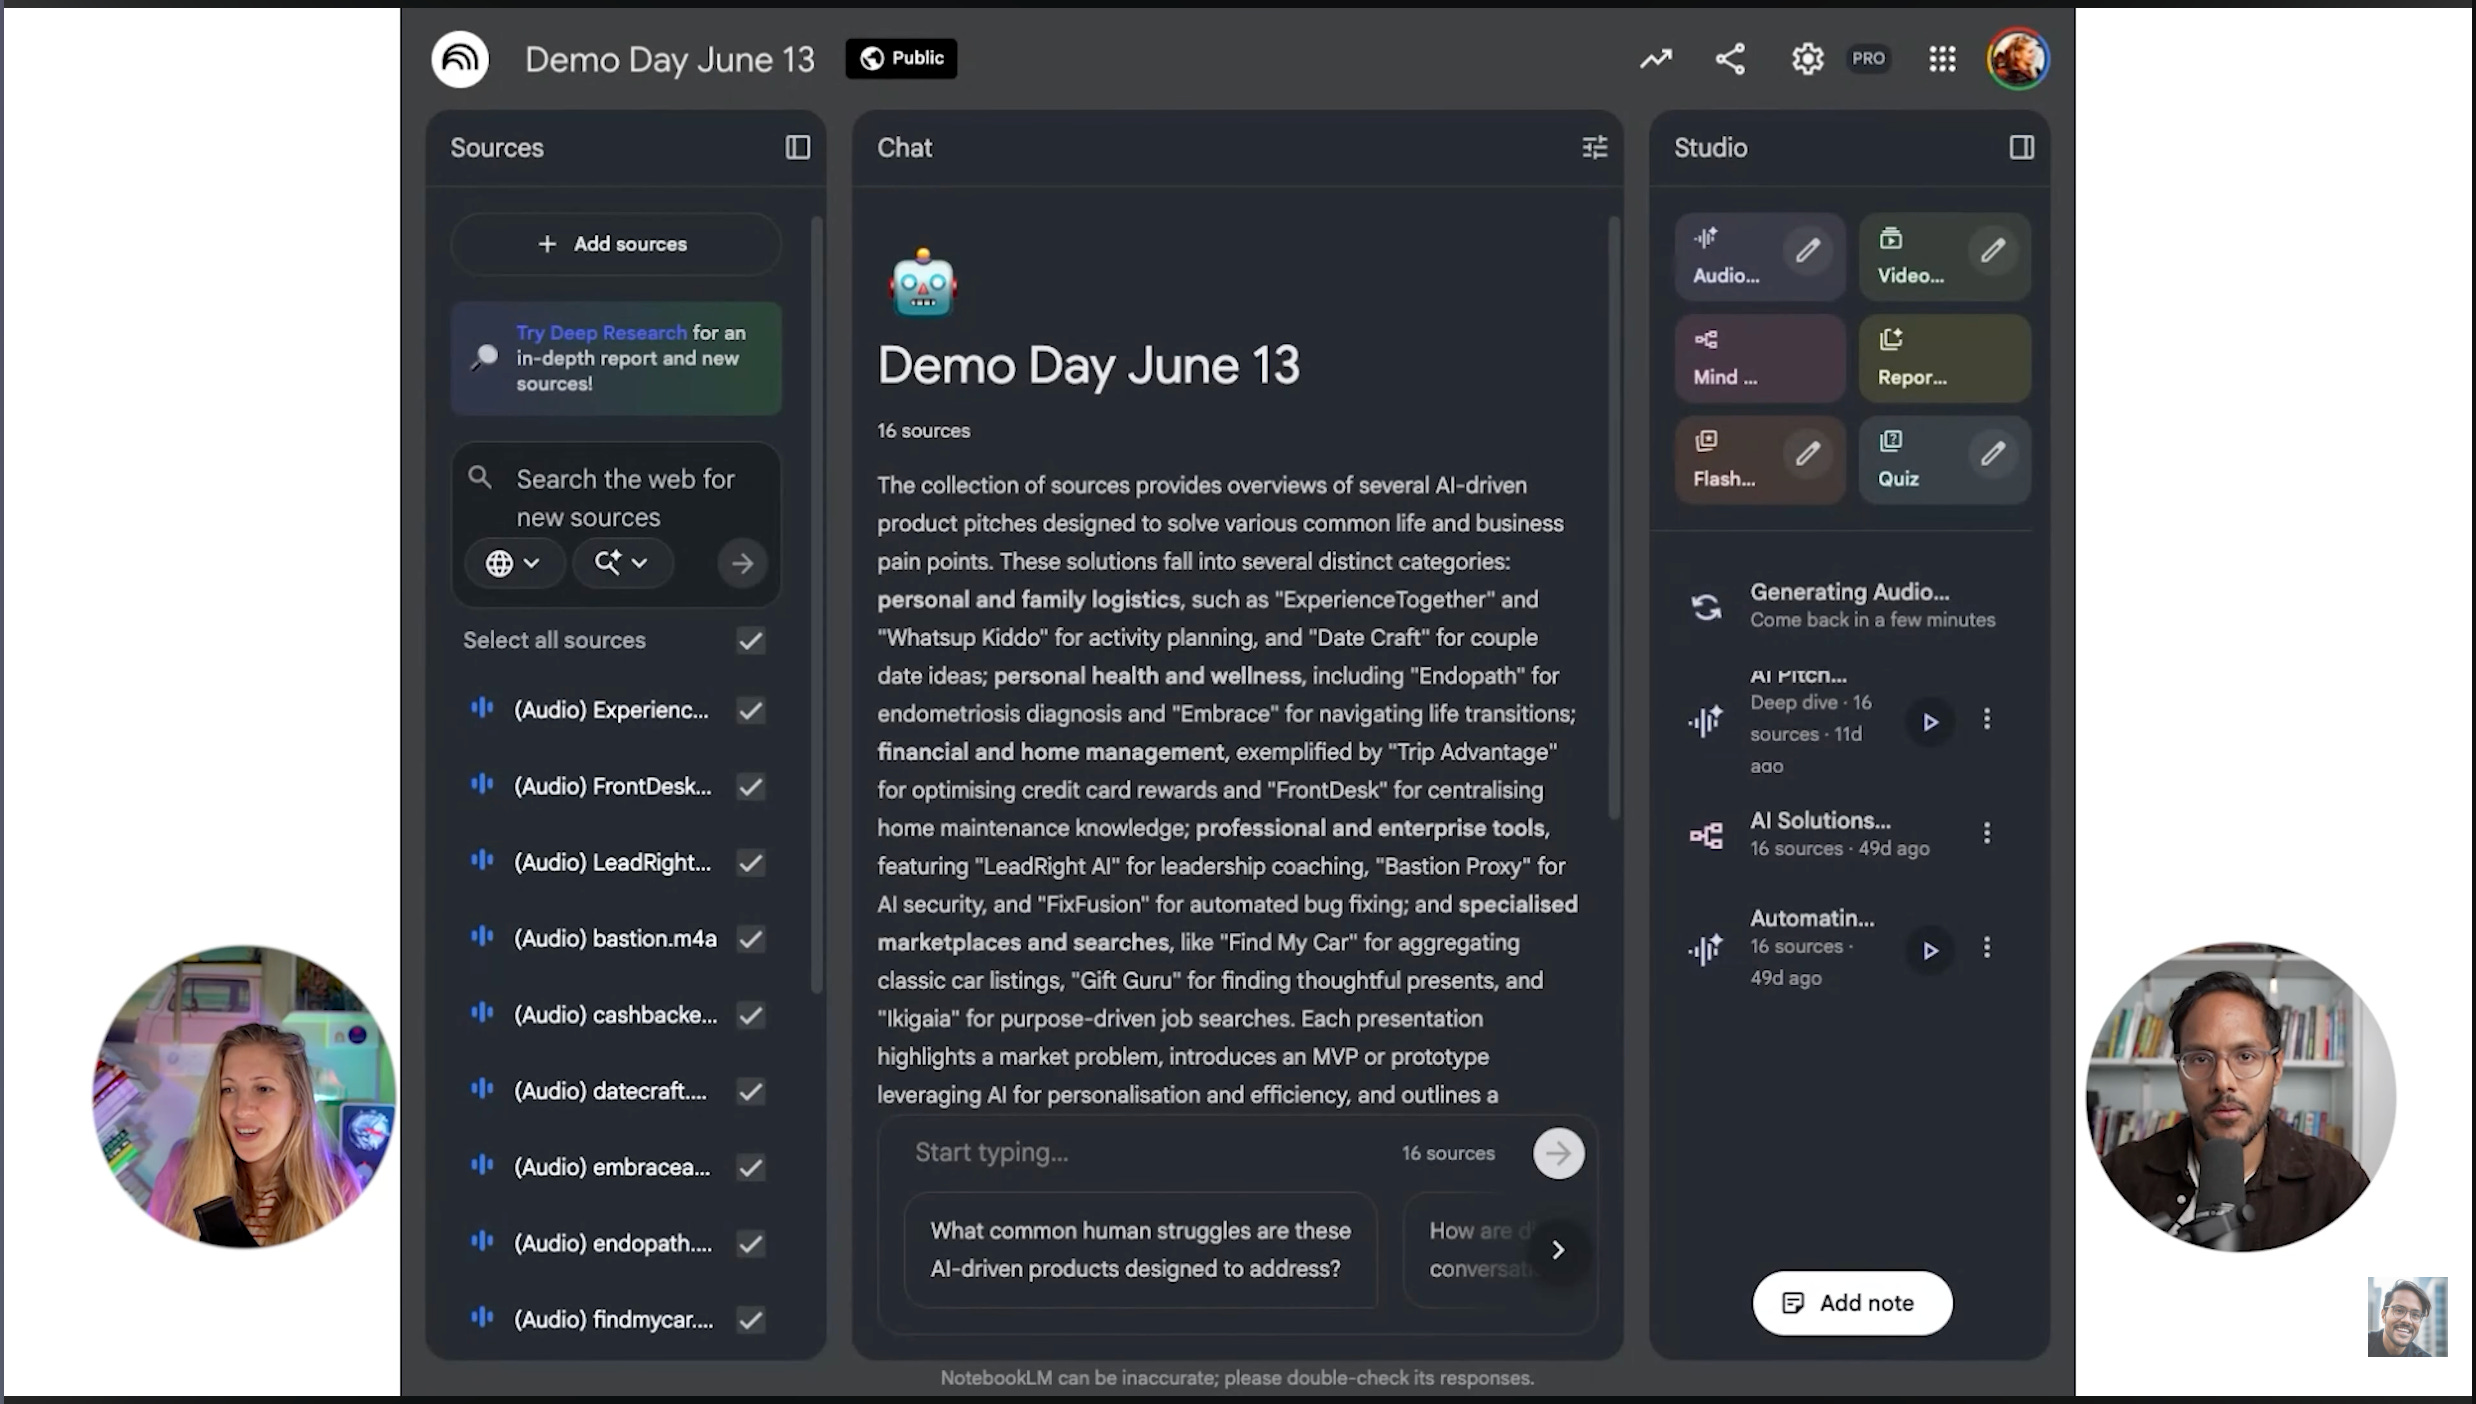Expand the research mode dropdown
The height and width of the screenshot is (1404, 2476).
click(621, 563)
